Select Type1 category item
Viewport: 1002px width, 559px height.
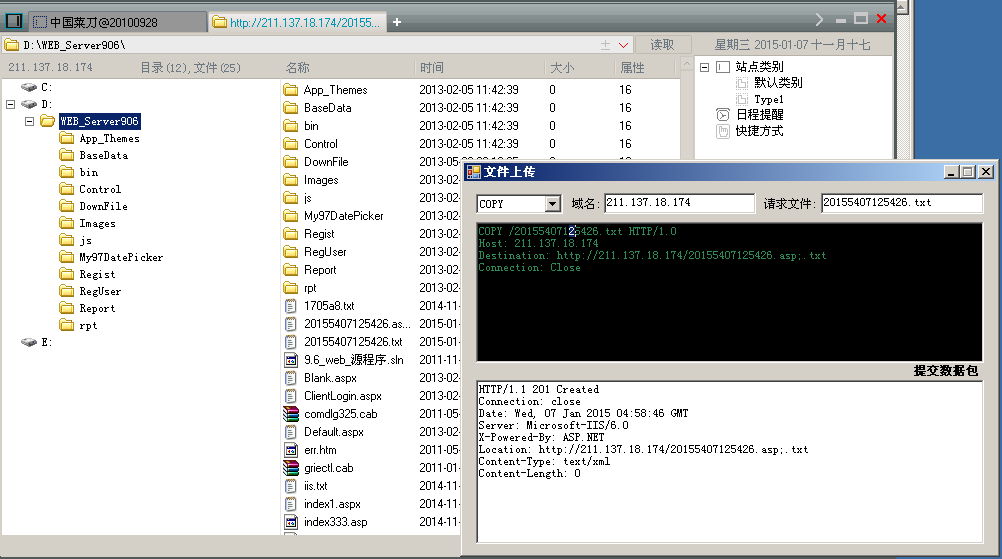pos(768,99)
